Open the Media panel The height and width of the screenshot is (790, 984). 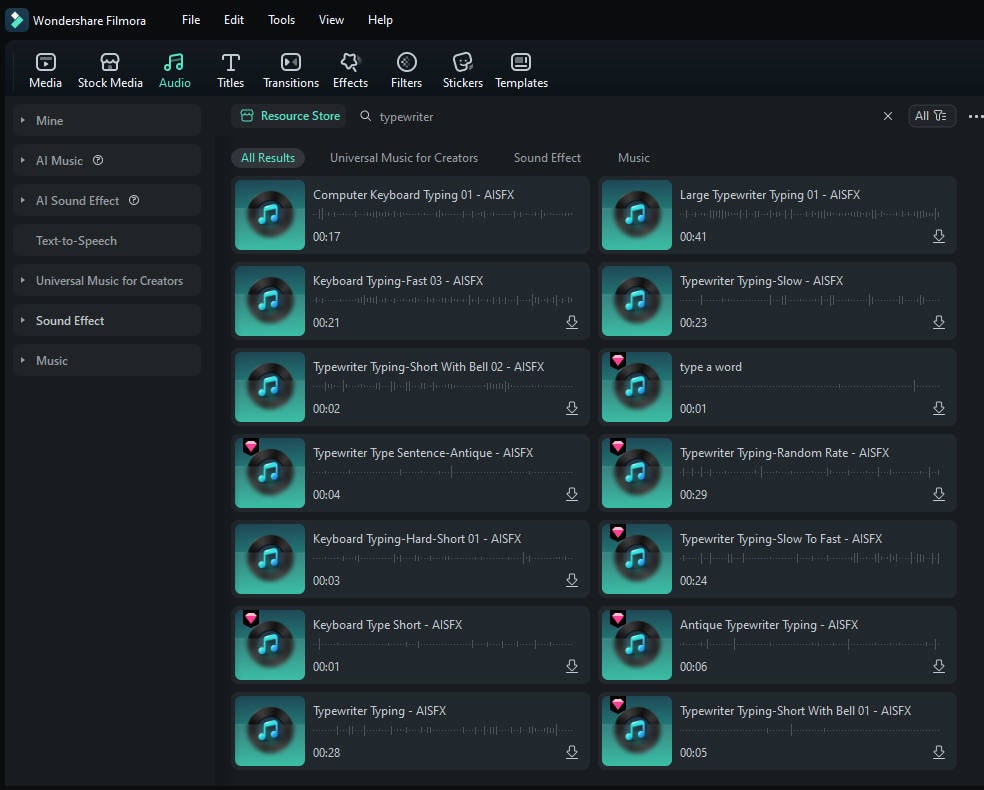coord(45,70)
